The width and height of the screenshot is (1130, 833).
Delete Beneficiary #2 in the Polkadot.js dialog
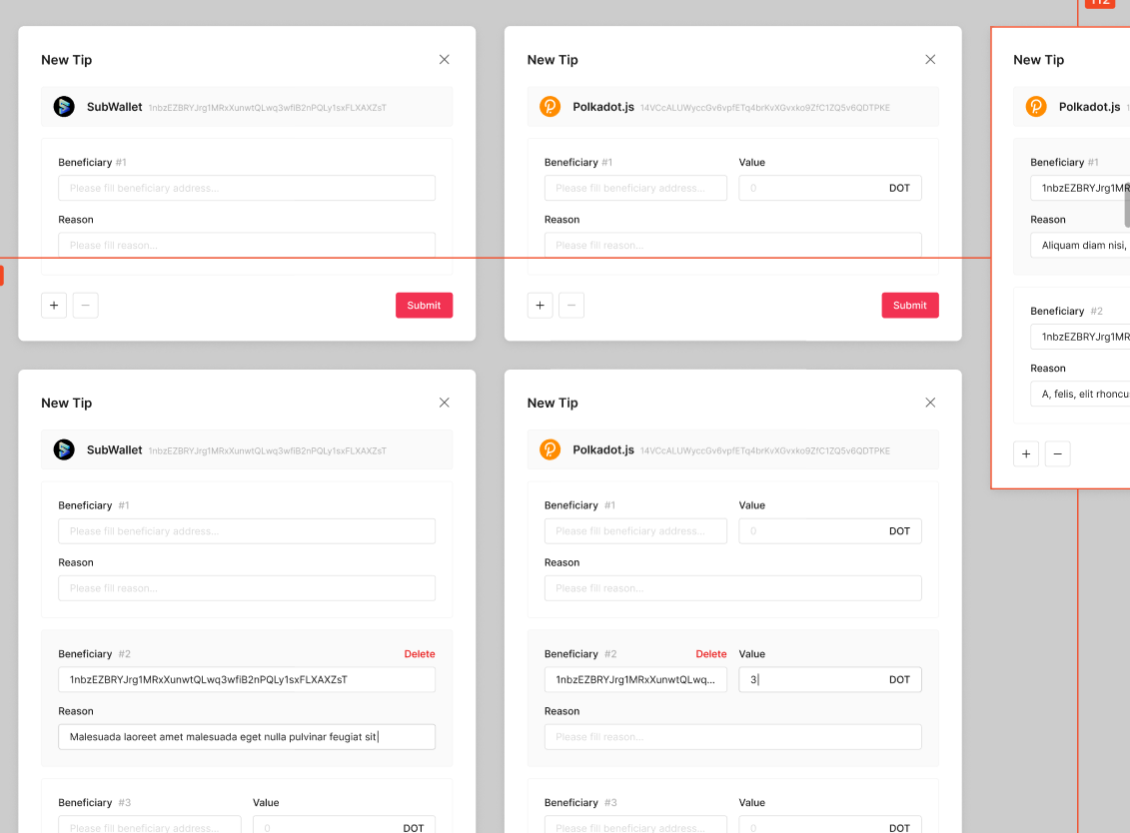[x=711, y=653]
